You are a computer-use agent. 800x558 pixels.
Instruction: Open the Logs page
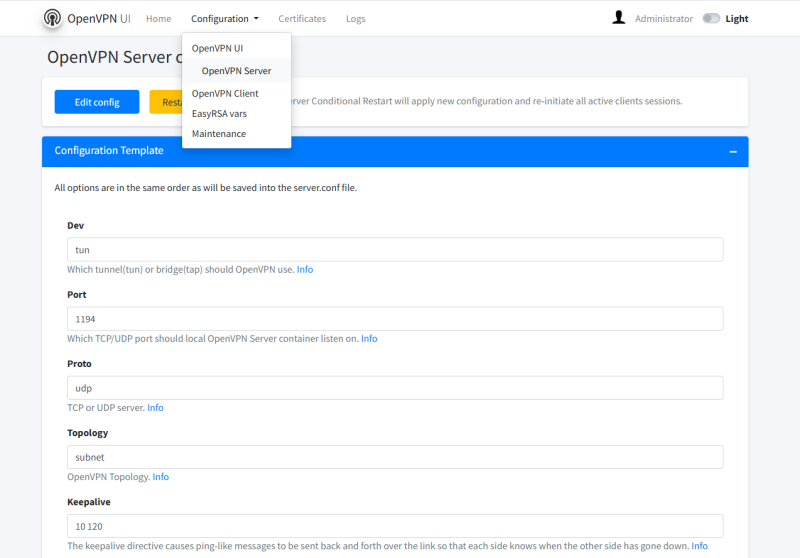click(356, 18)
